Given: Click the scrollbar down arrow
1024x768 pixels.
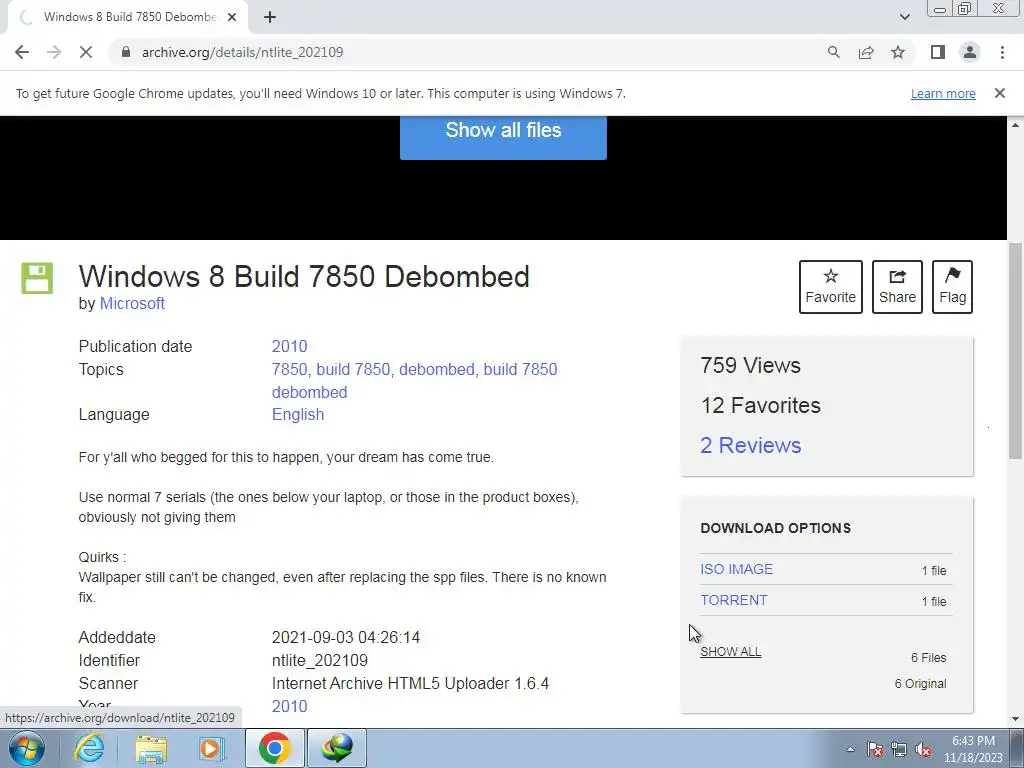Looking at the screenshot, I should (1015, 719).
